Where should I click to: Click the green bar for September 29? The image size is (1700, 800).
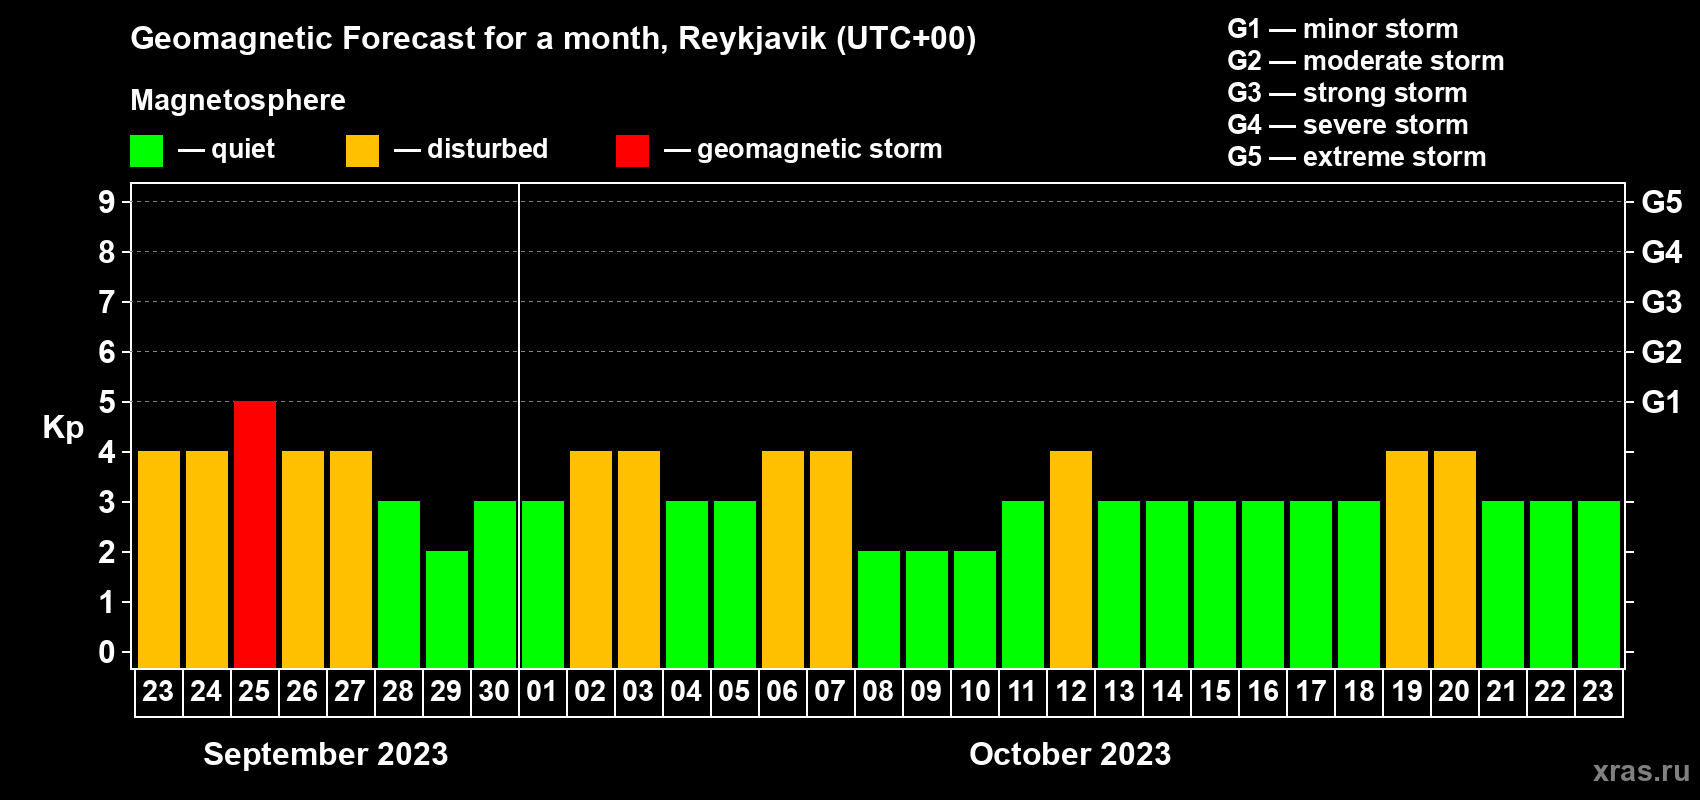[447, 609]
